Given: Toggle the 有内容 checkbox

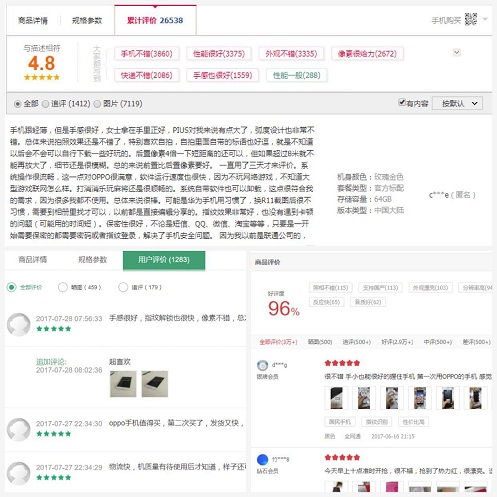Looking at the screenshot, I should point(402,102).
